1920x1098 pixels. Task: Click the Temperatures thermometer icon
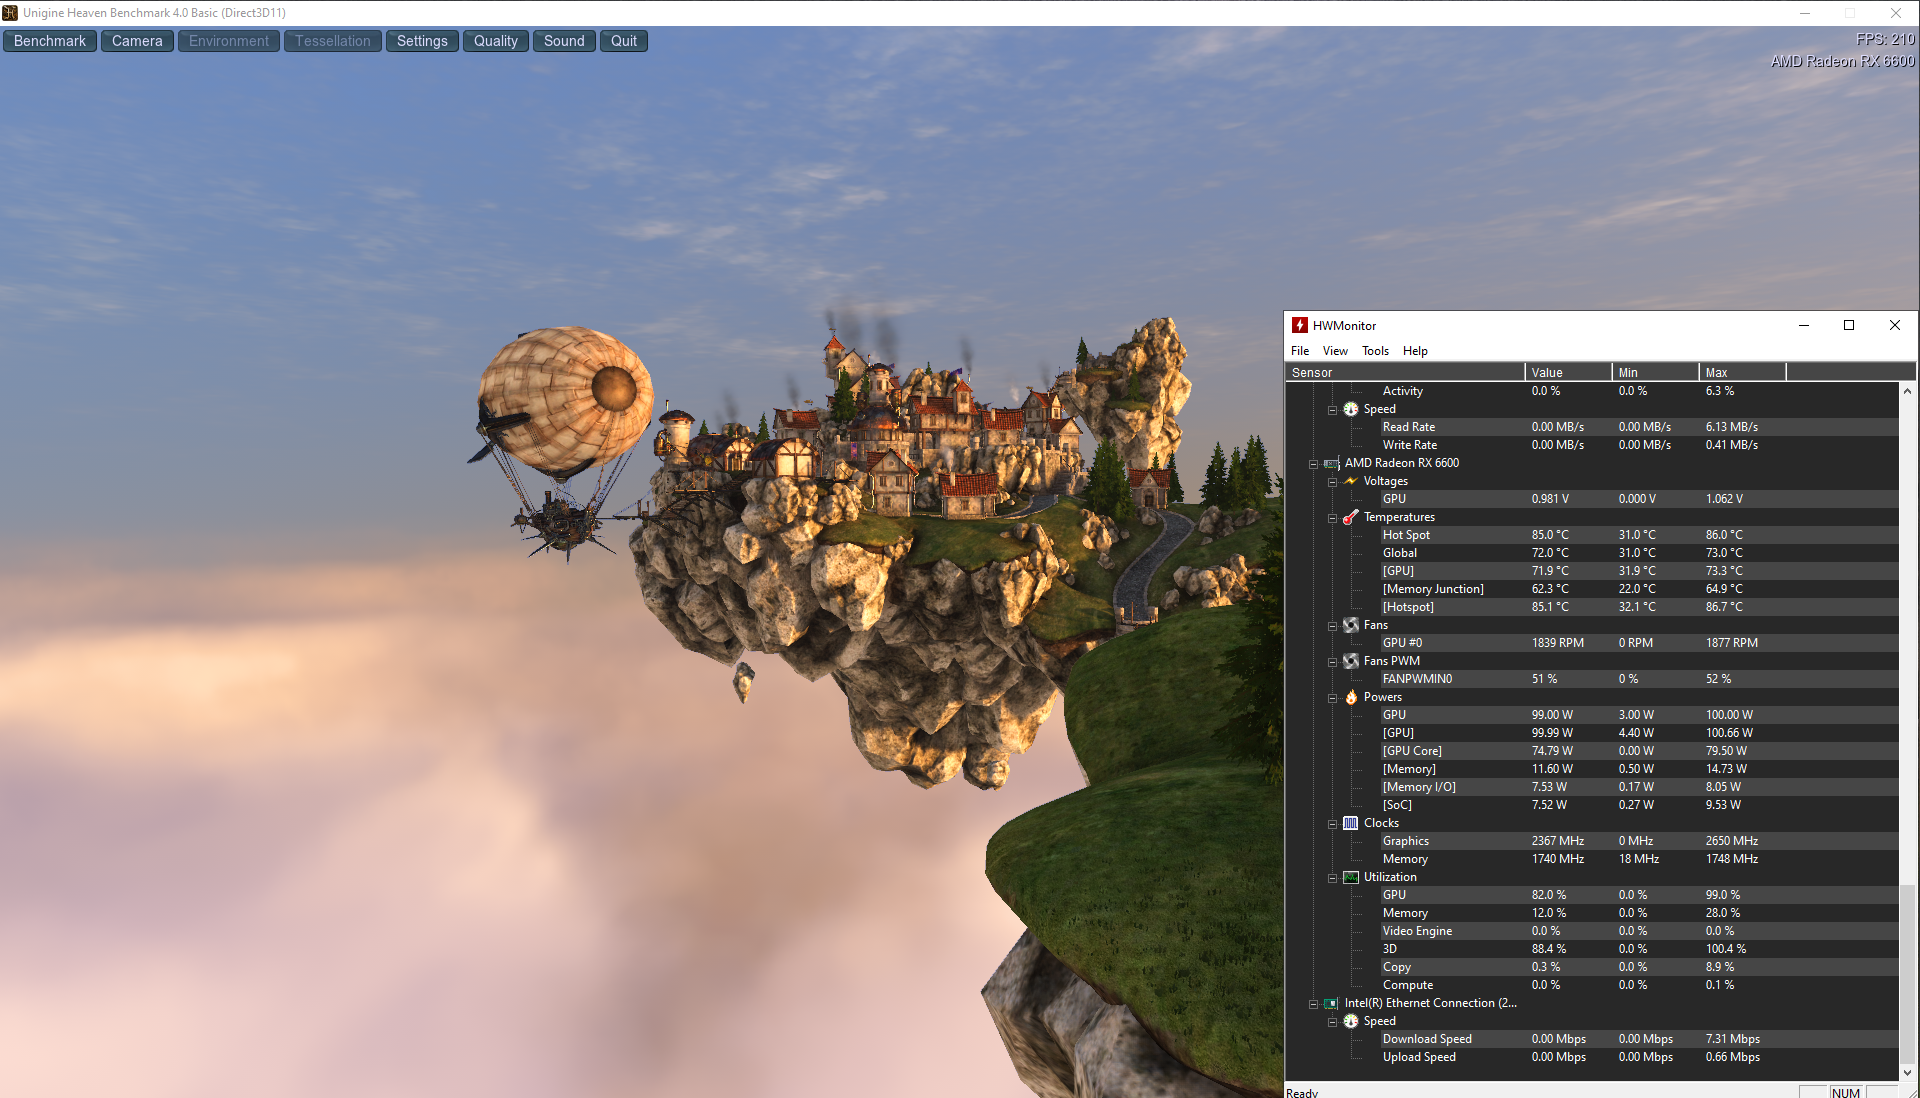[x=1351, y=517]
